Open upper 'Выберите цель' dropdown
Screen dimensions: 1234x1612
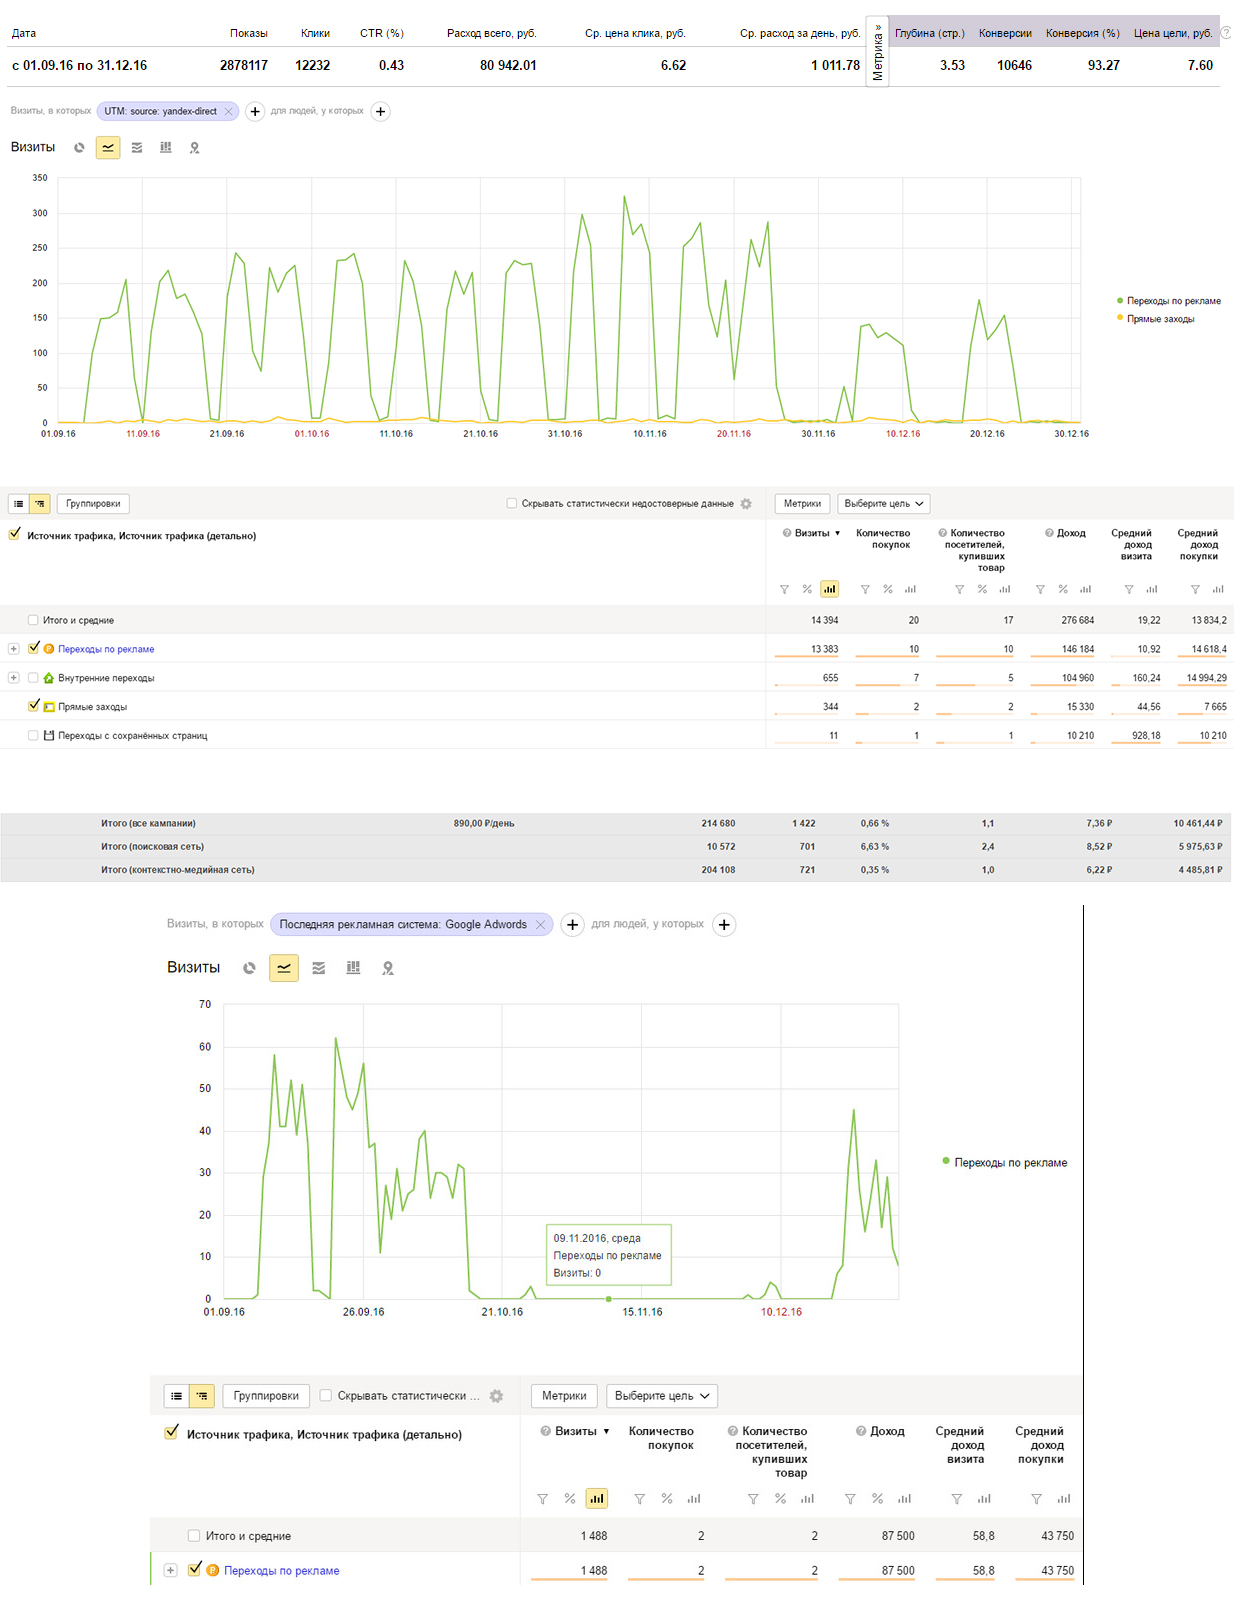[x=884, y=504]
